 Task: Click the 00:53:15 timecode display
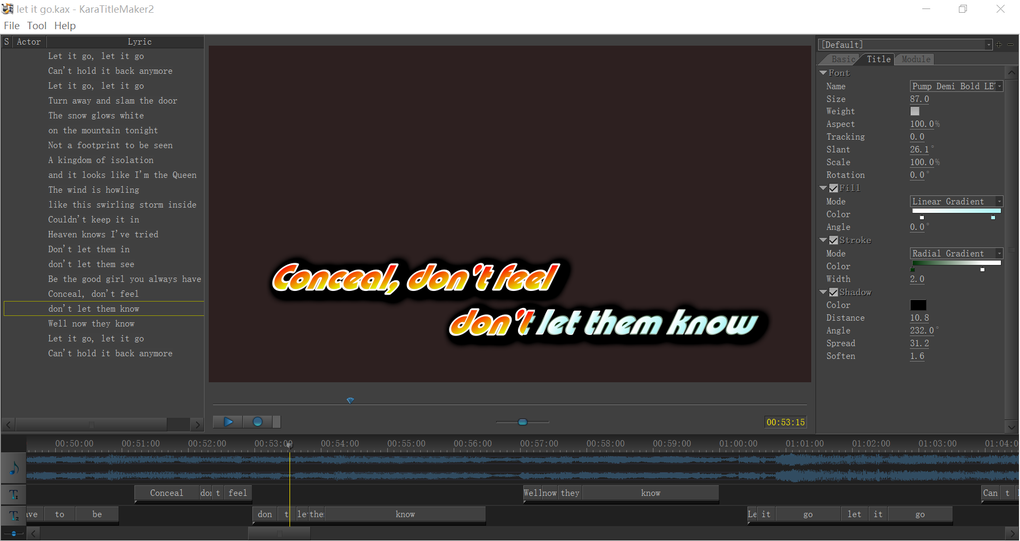coord(785,422)
